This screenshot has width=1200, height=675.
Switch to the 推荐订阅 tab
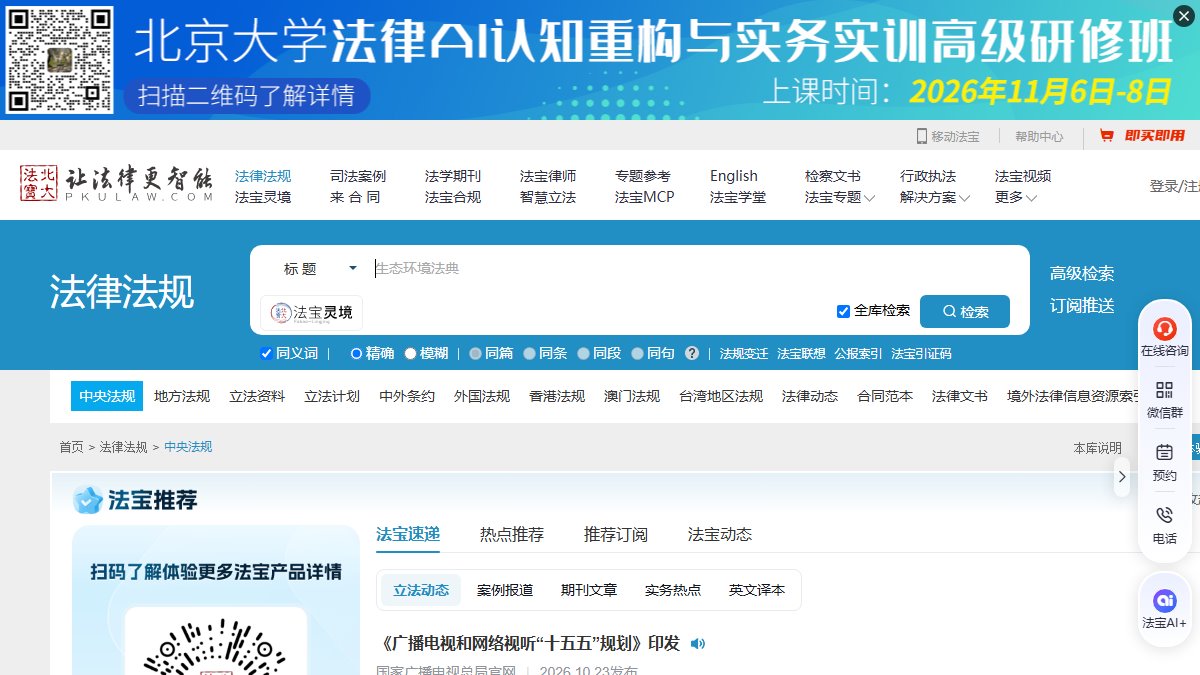pyautogui.click(x=616, y=534)
